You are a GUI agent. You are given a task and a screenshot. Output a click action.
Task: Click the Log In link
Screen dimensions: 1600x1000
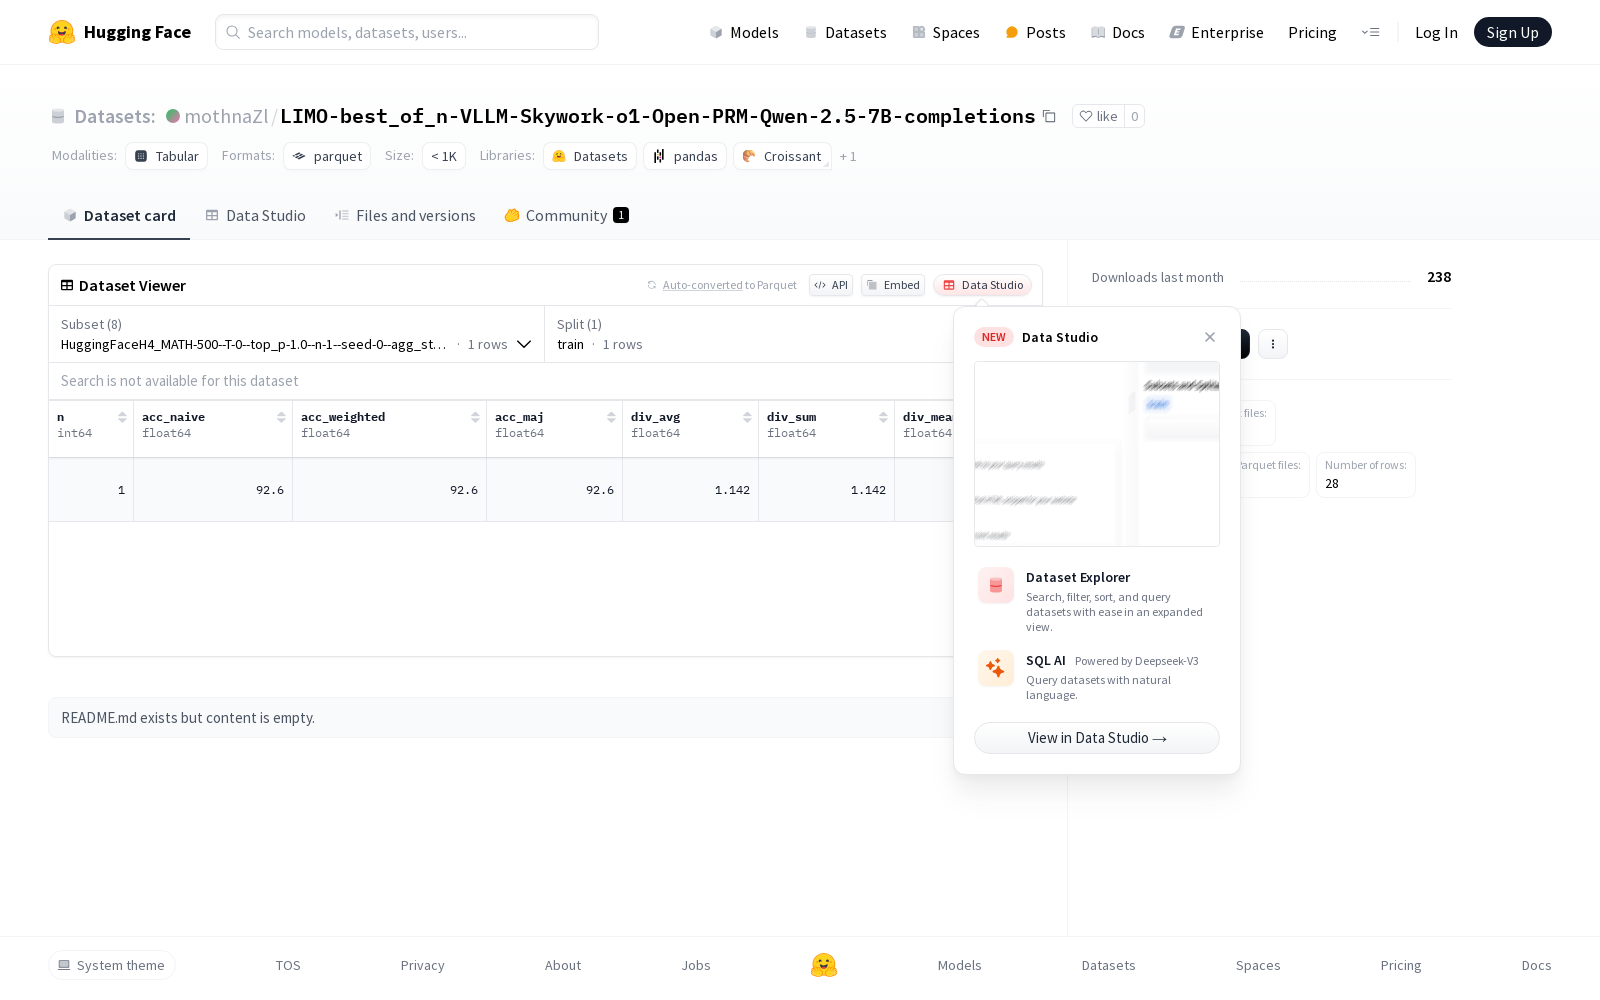(1436, 32)
